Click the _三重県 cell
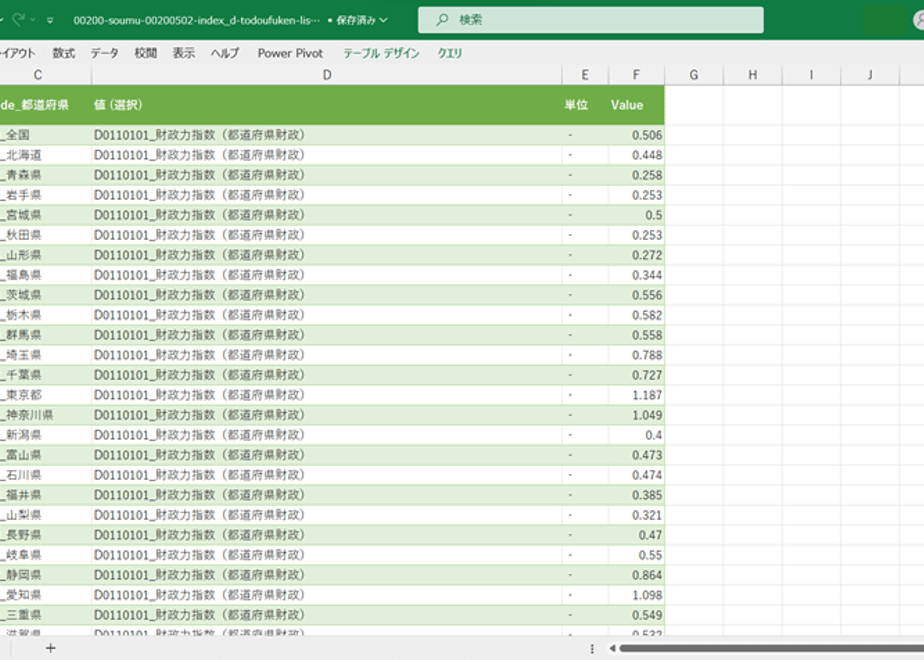 45,615
